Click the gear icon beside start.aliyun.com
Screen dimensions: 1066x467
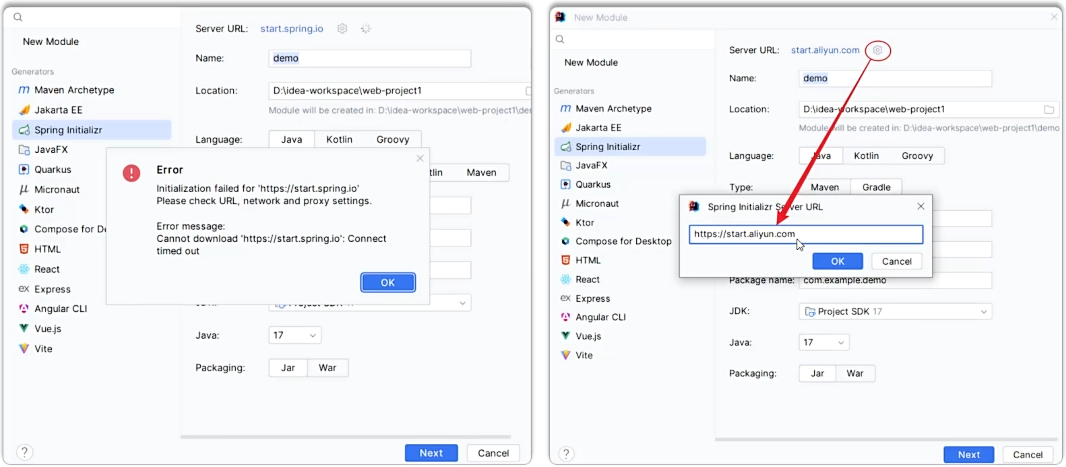click(x=878, y=50)
